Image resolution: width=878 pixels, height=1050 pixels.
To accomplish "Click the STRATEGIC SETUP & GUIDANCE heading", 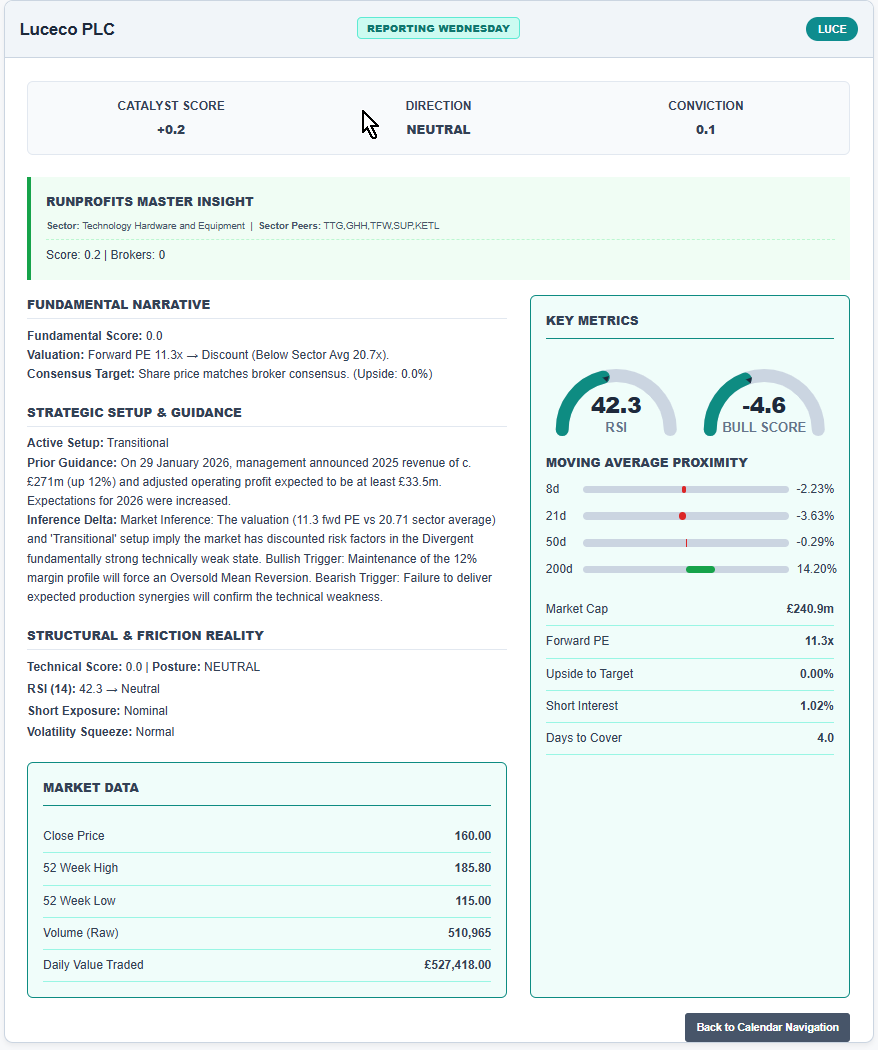I will click(x=135, y=412).
